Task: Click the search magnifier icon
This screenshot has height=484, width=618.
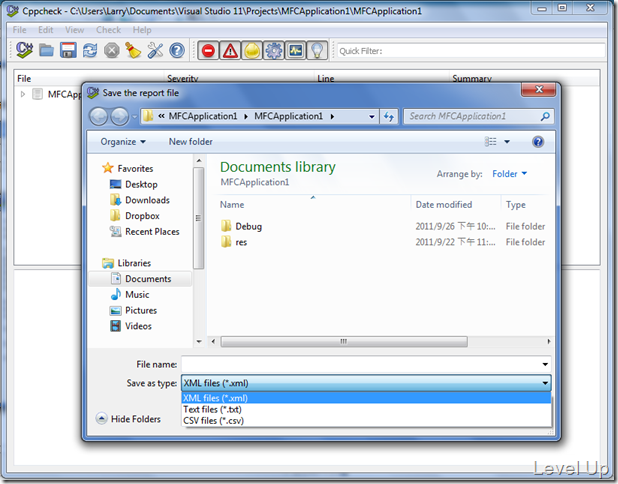Action: pyautogui.click(x=545, y=116)
